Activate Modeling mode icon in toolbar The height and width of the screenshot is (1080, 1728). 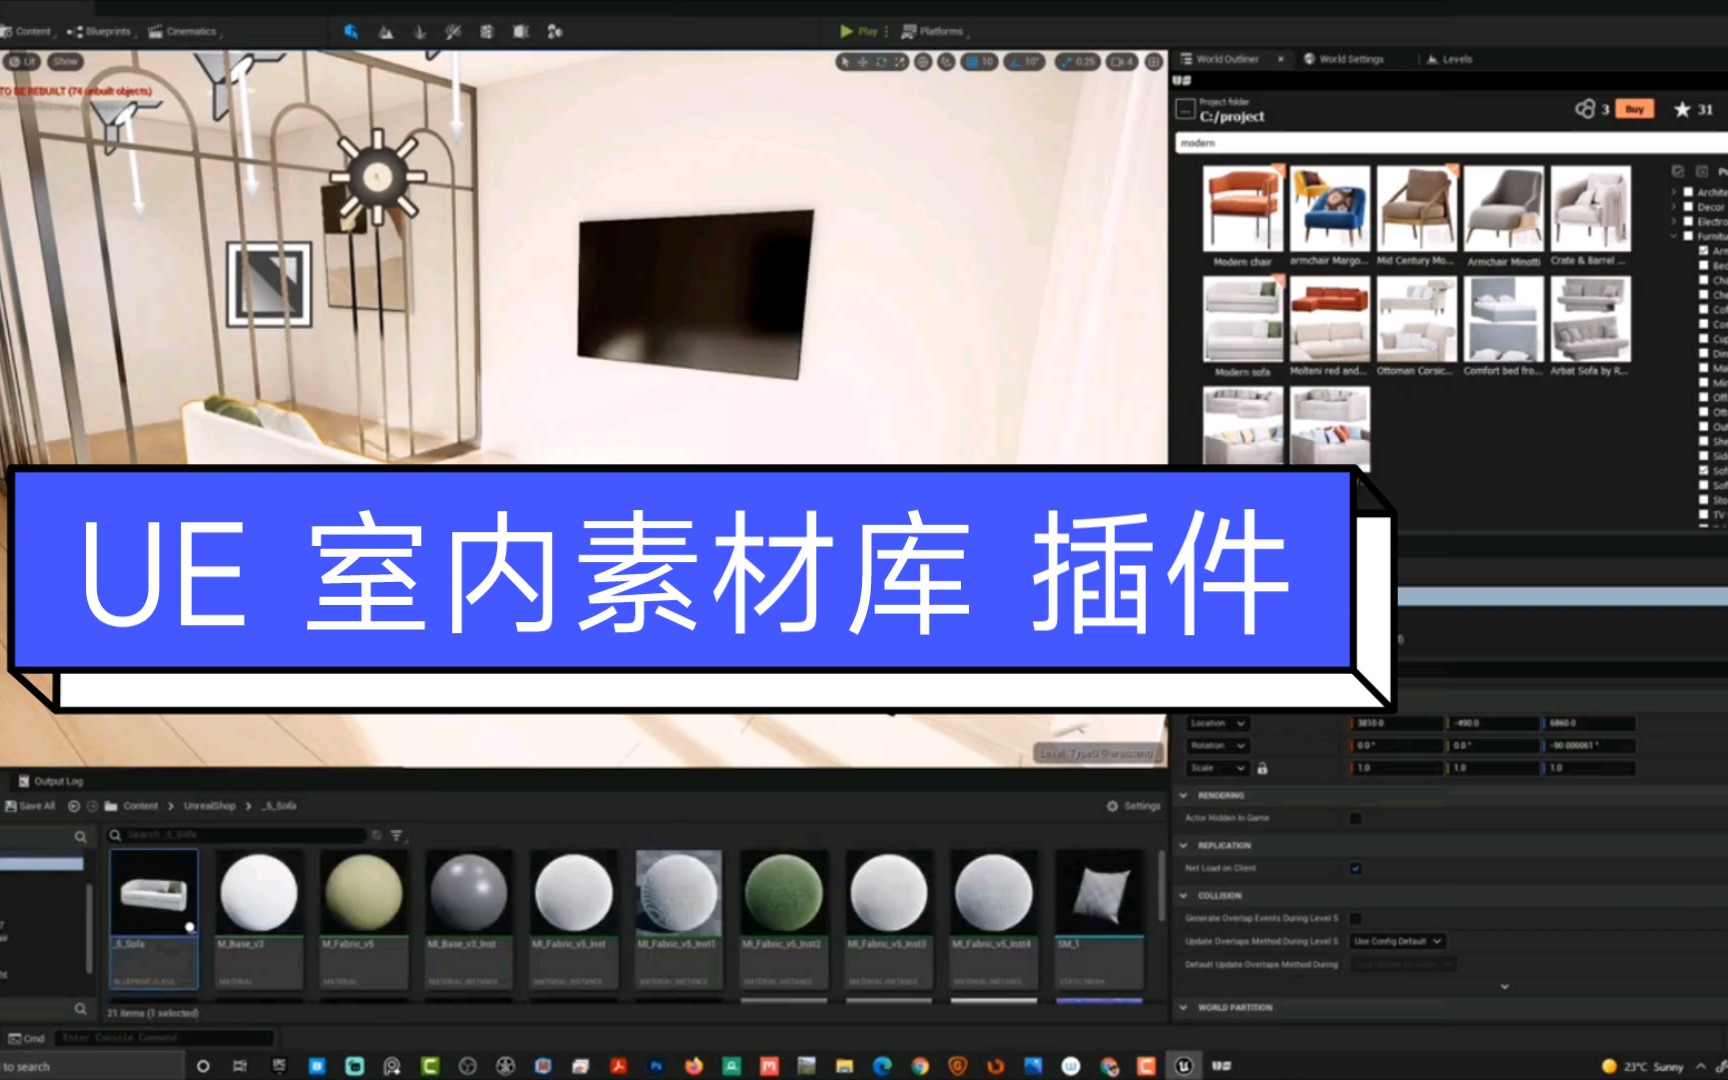click(487, 31)
